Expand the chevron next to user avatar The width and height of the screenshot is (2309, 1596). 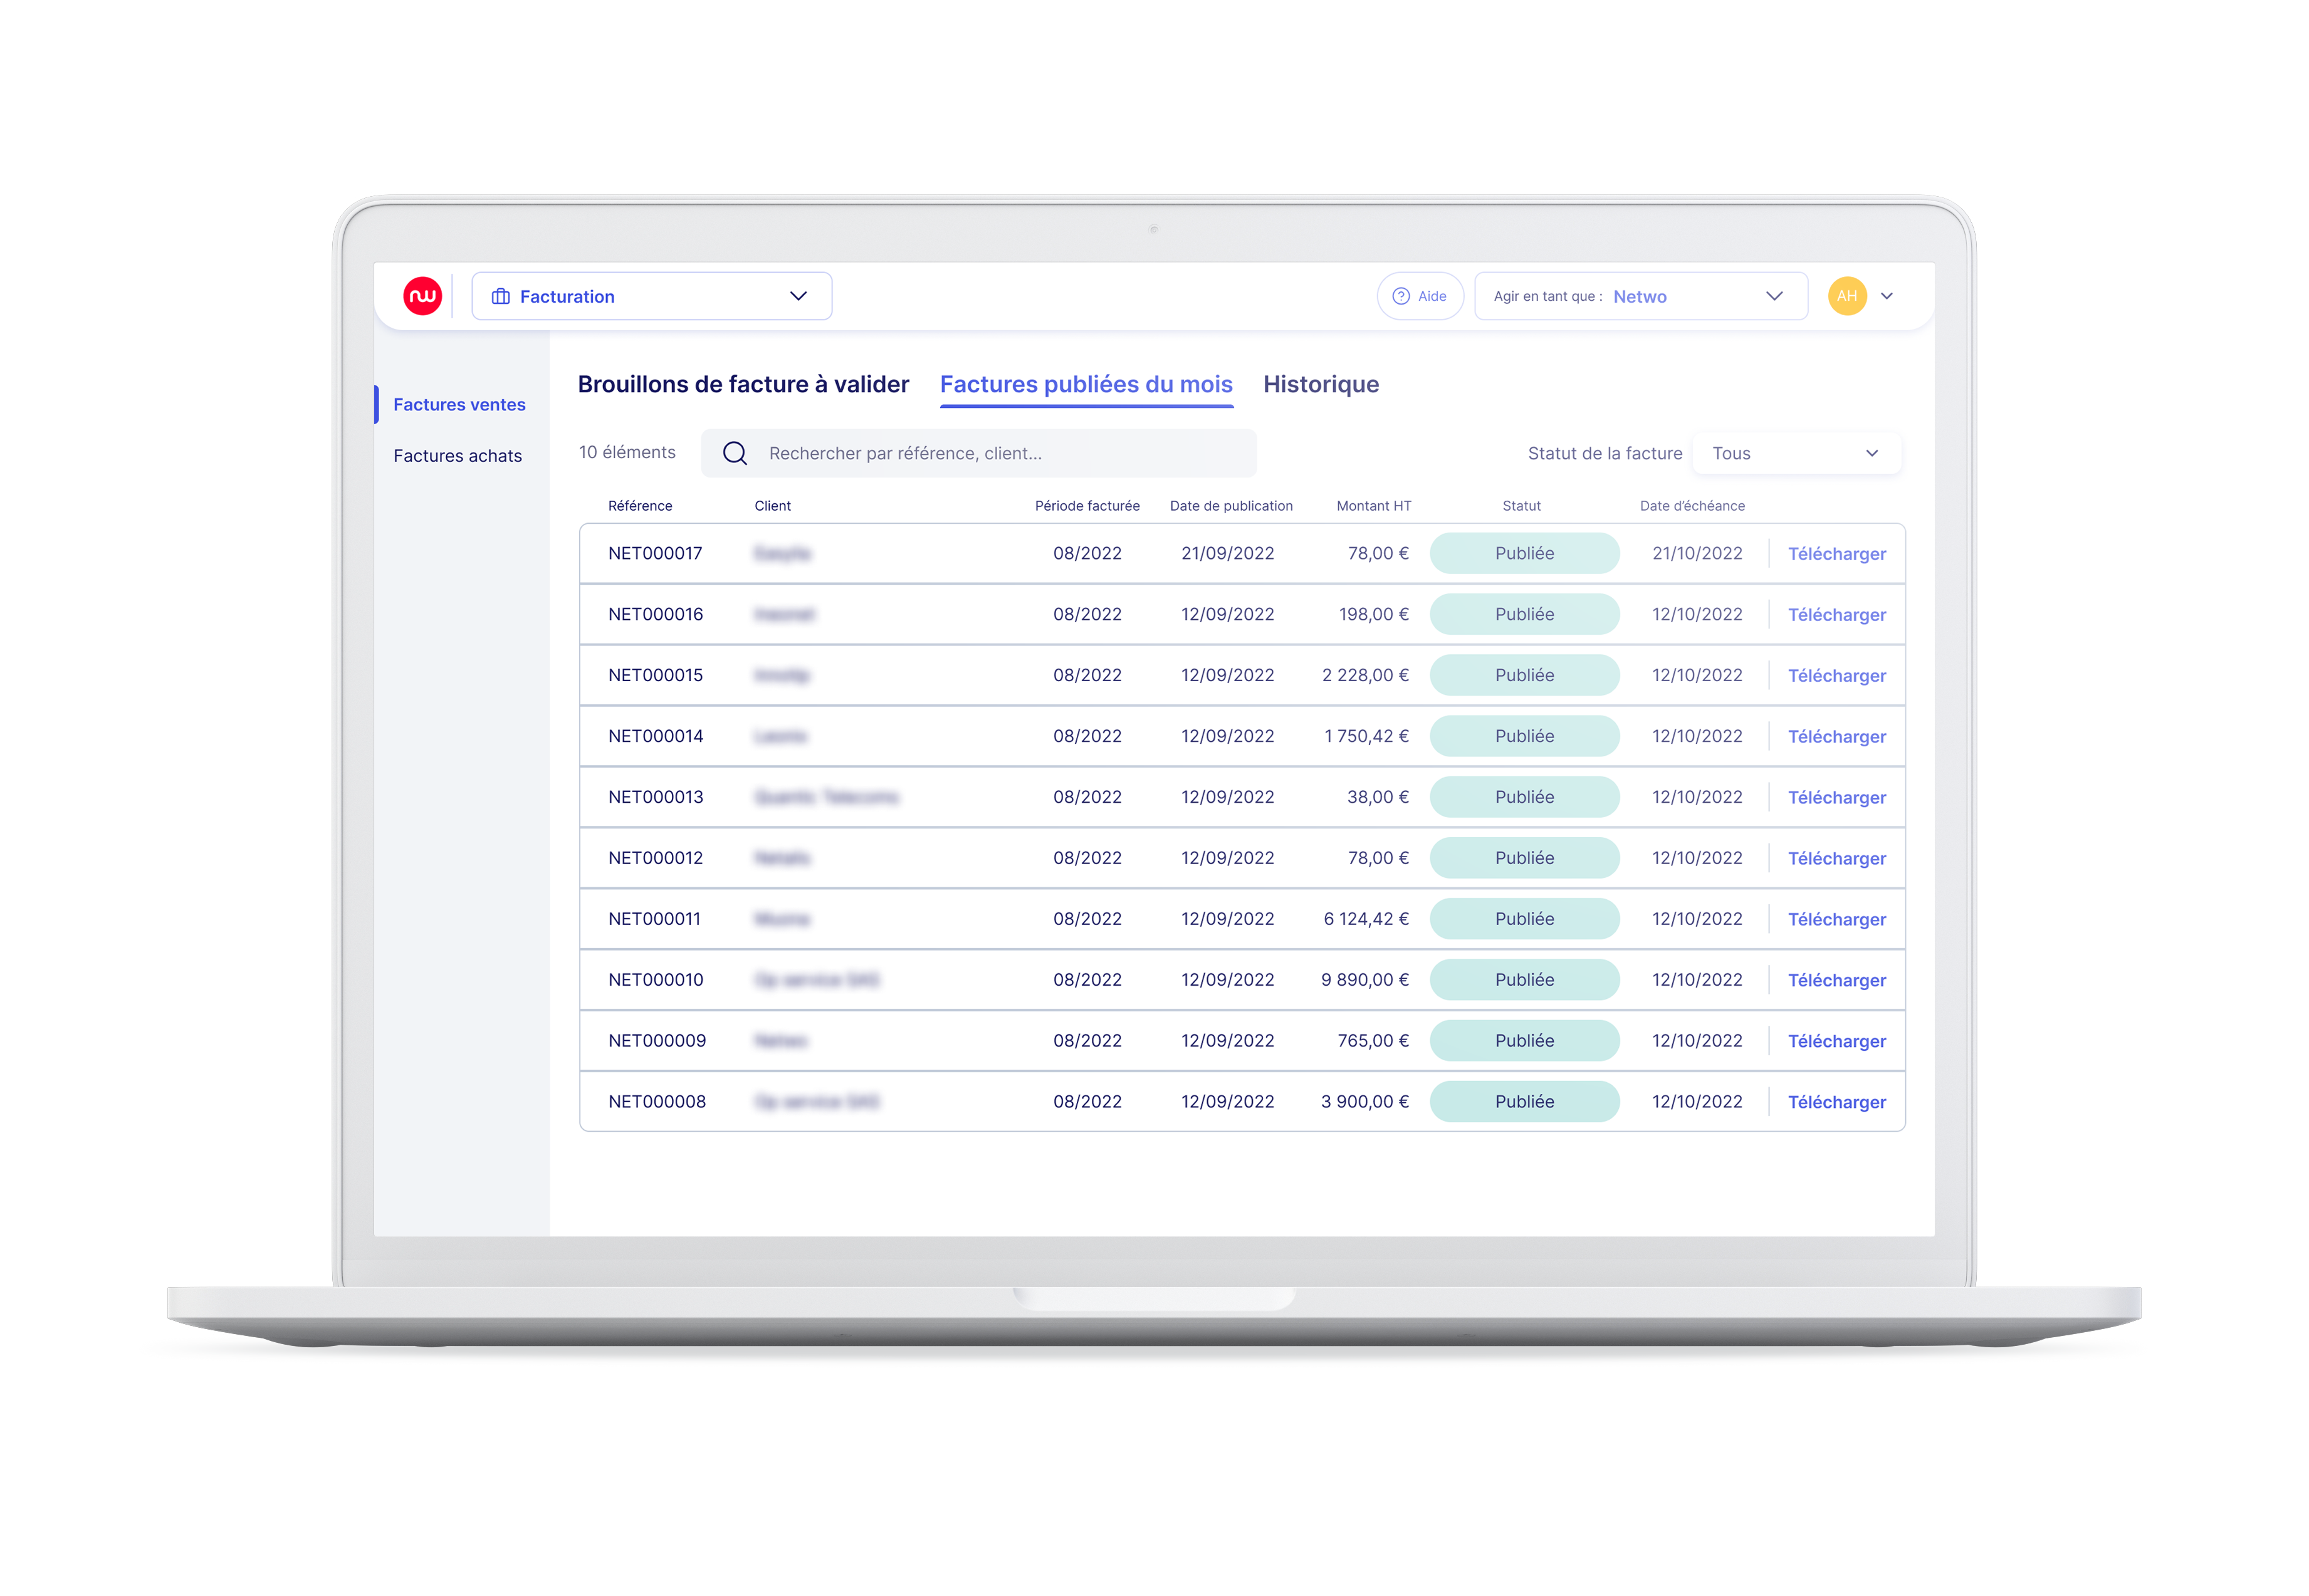1887,296
